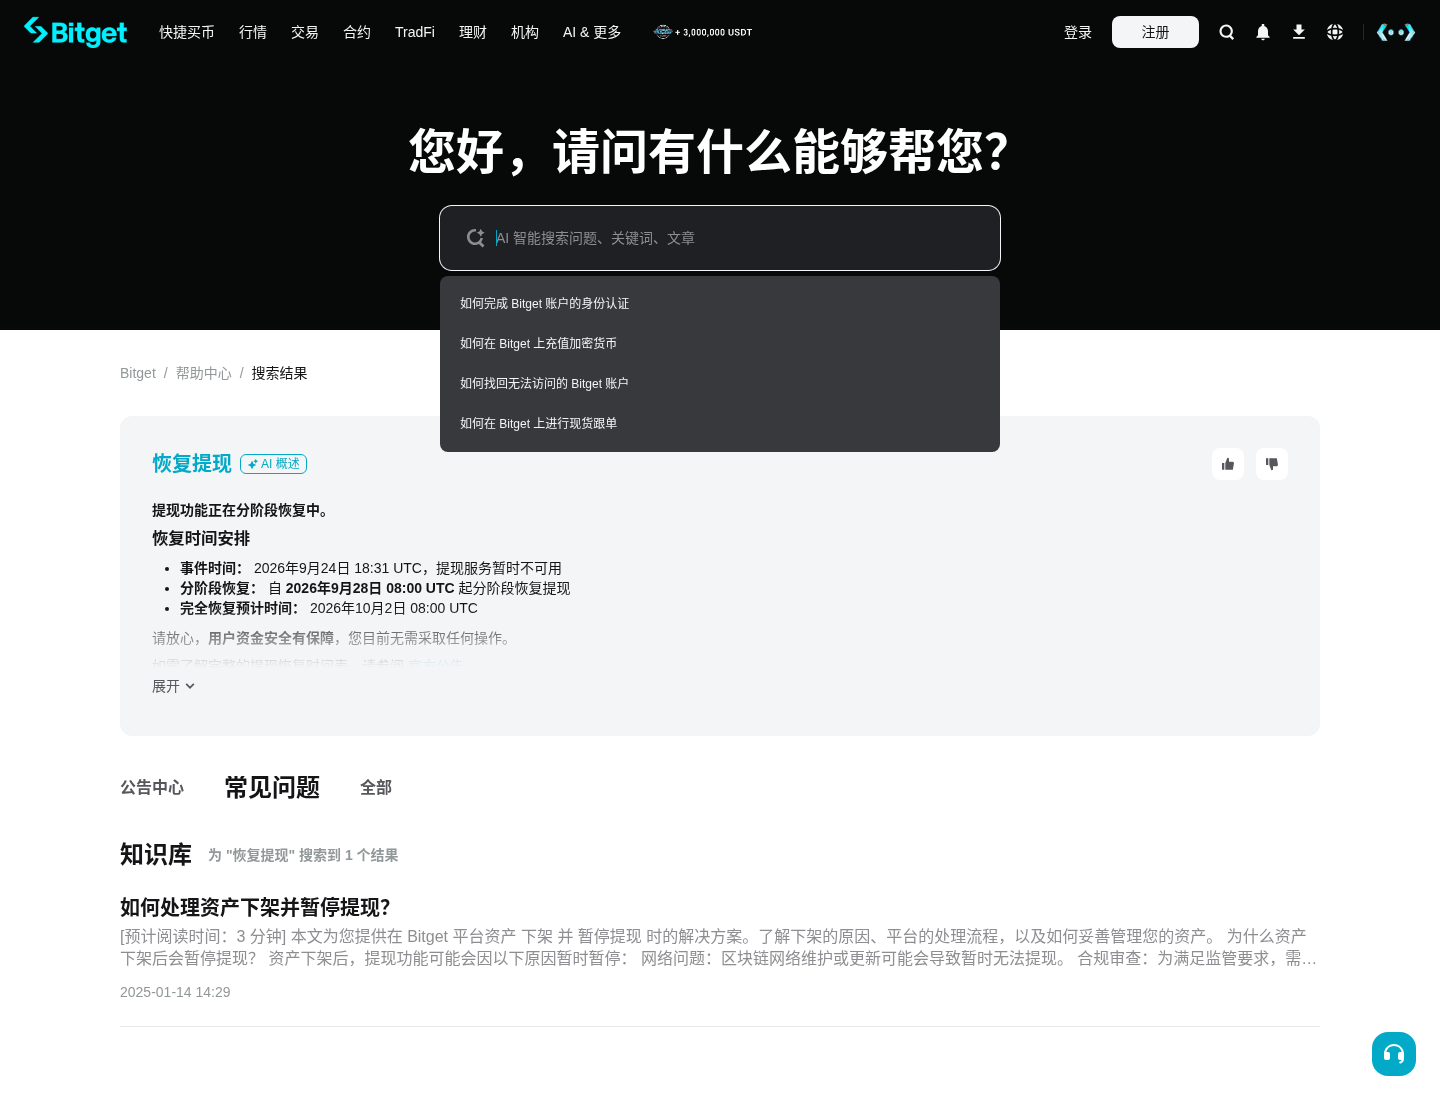Click the 帮助中心 breadcrumb link
Screen dimensions: 1440x1100
pos(204,373)
